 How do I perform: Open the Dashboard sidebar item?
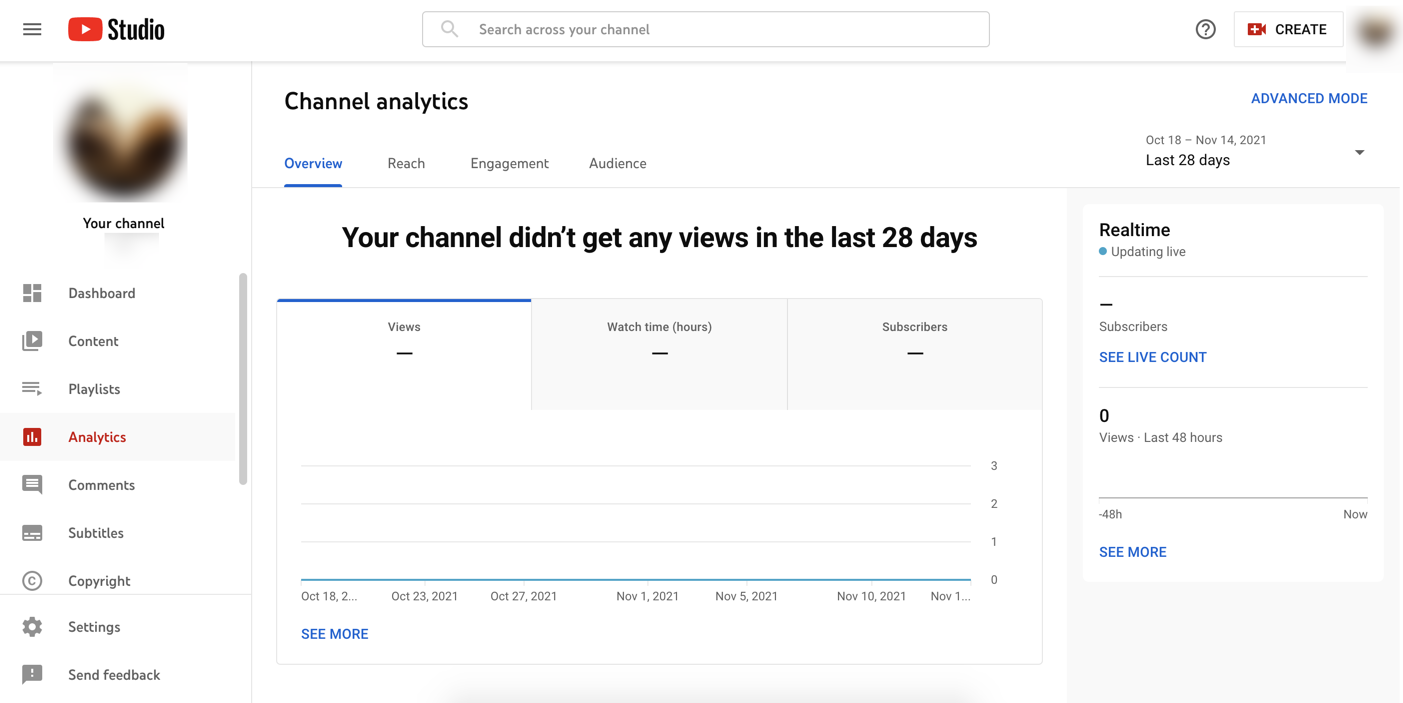click(118, 293)
